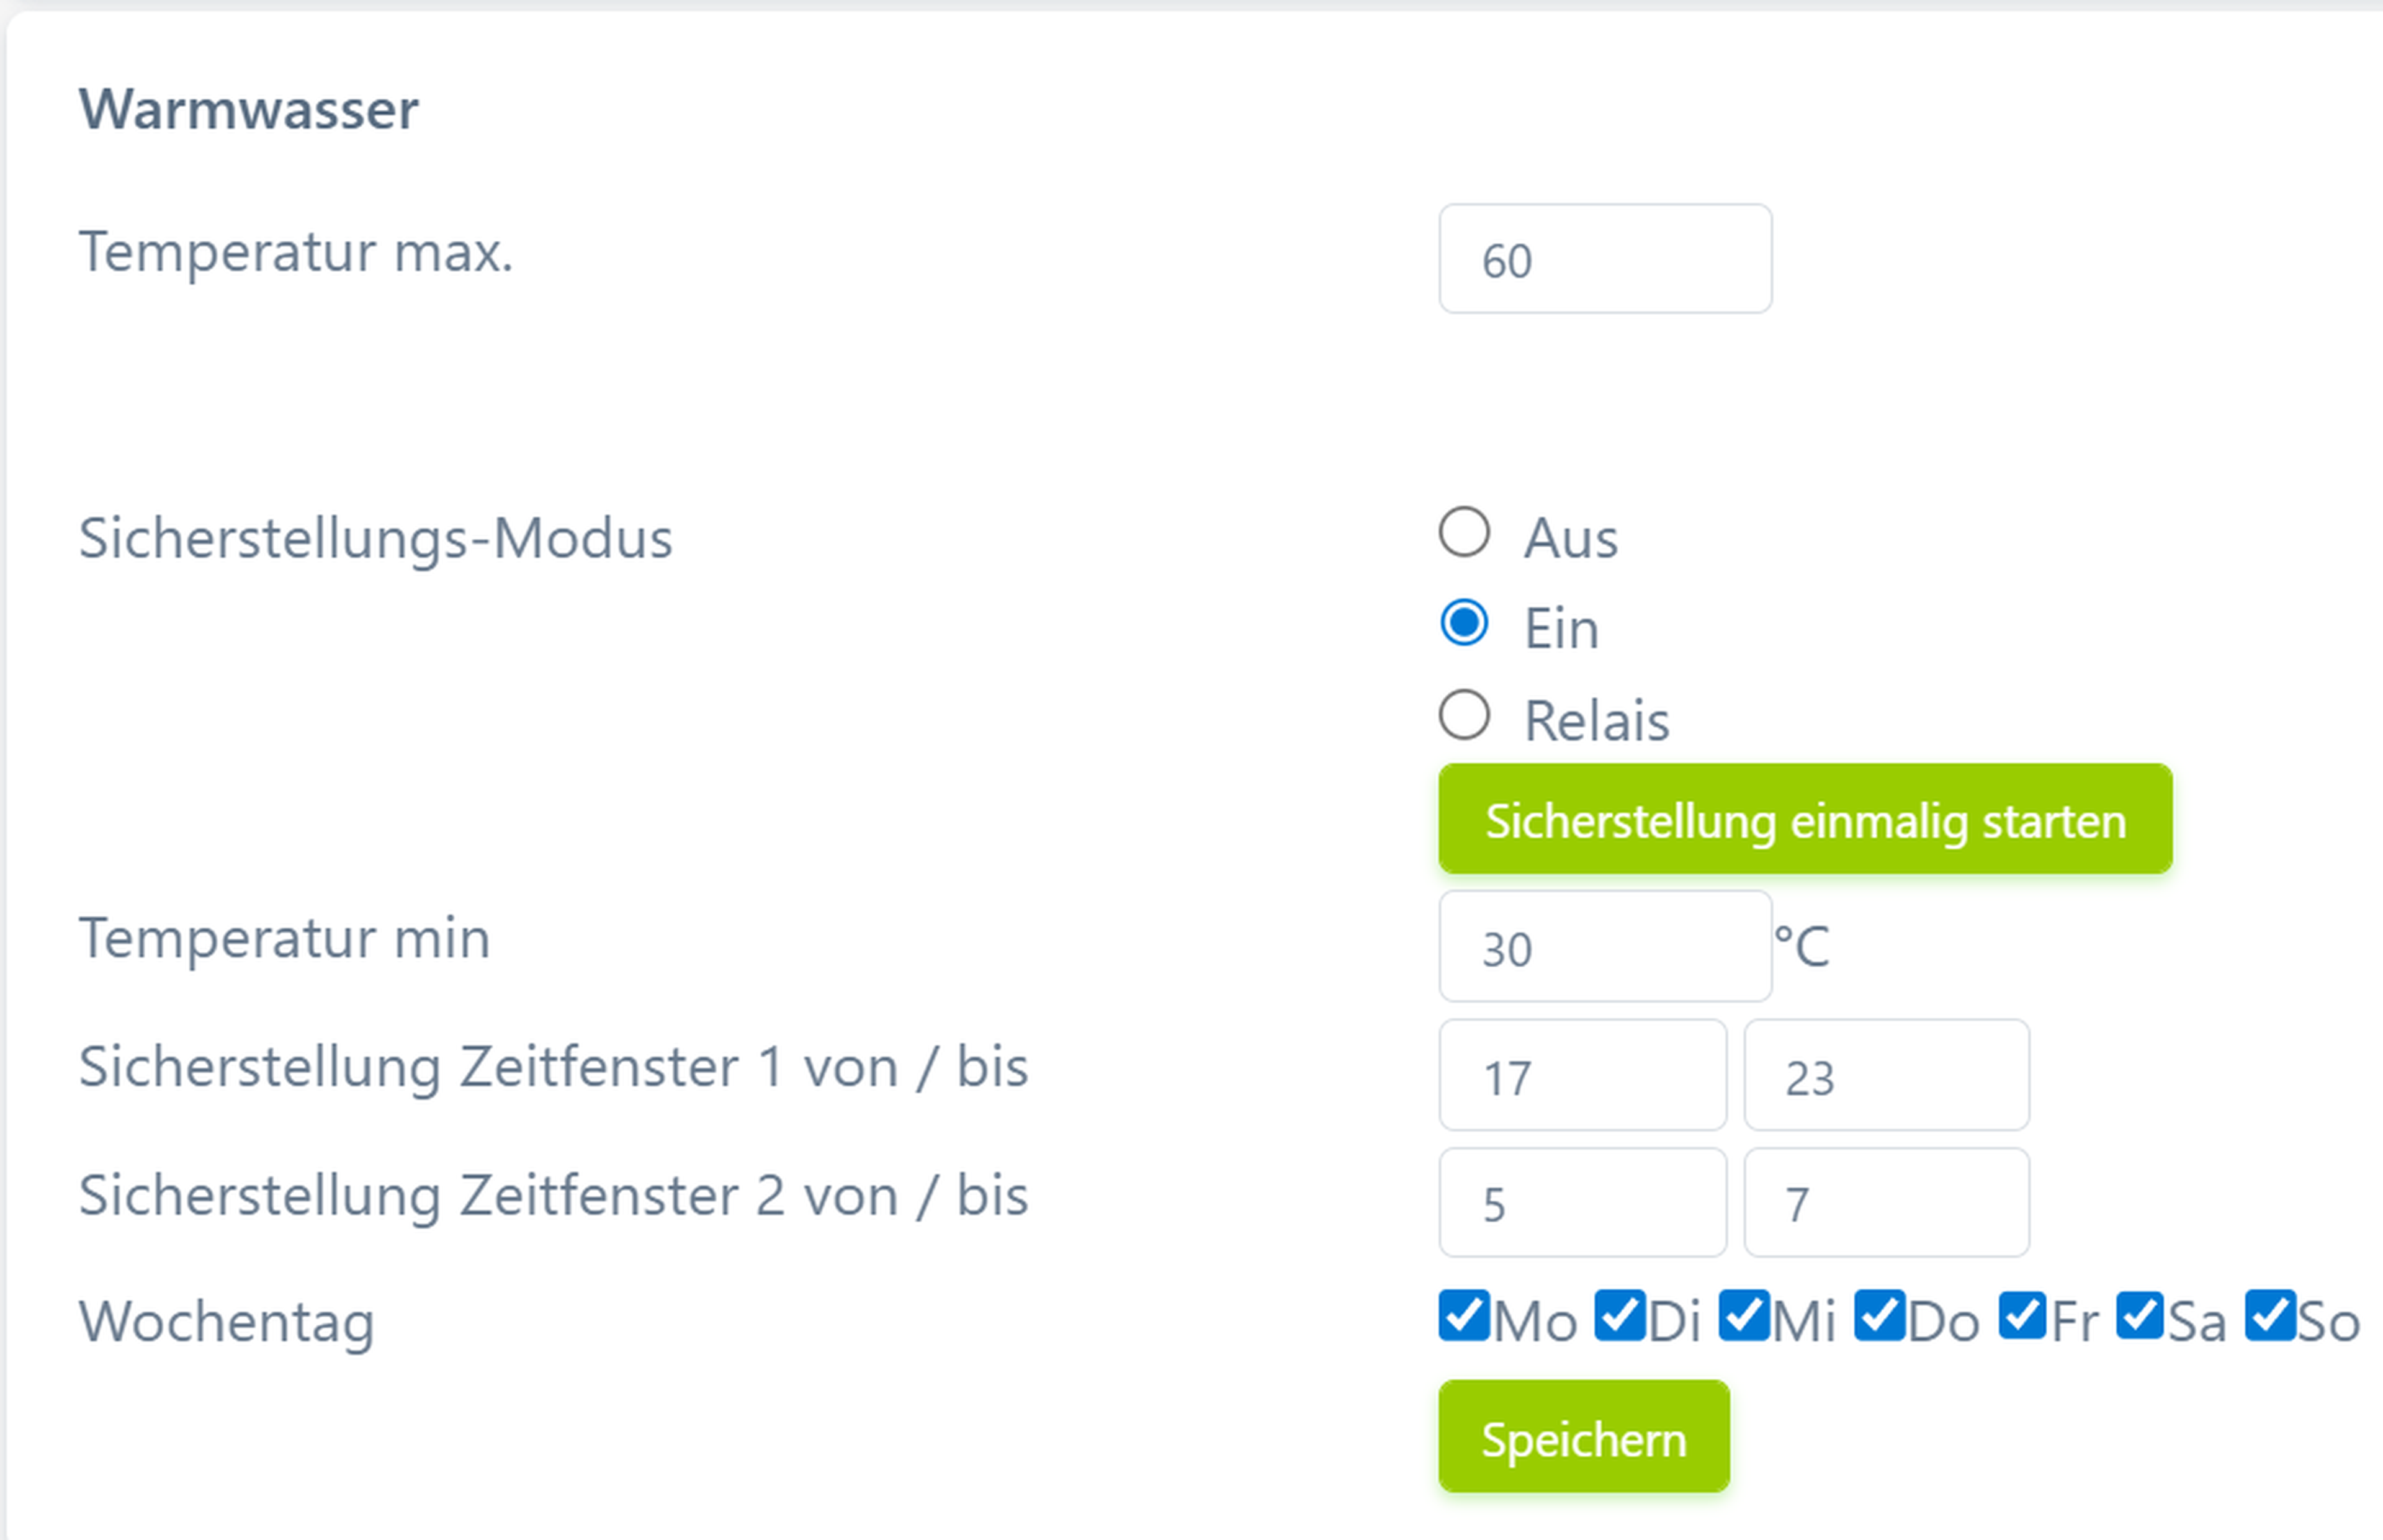Edit Zeitfenster 2 start hour field
The image size is (2383, 1540).
click(x=1581, y=1203)
